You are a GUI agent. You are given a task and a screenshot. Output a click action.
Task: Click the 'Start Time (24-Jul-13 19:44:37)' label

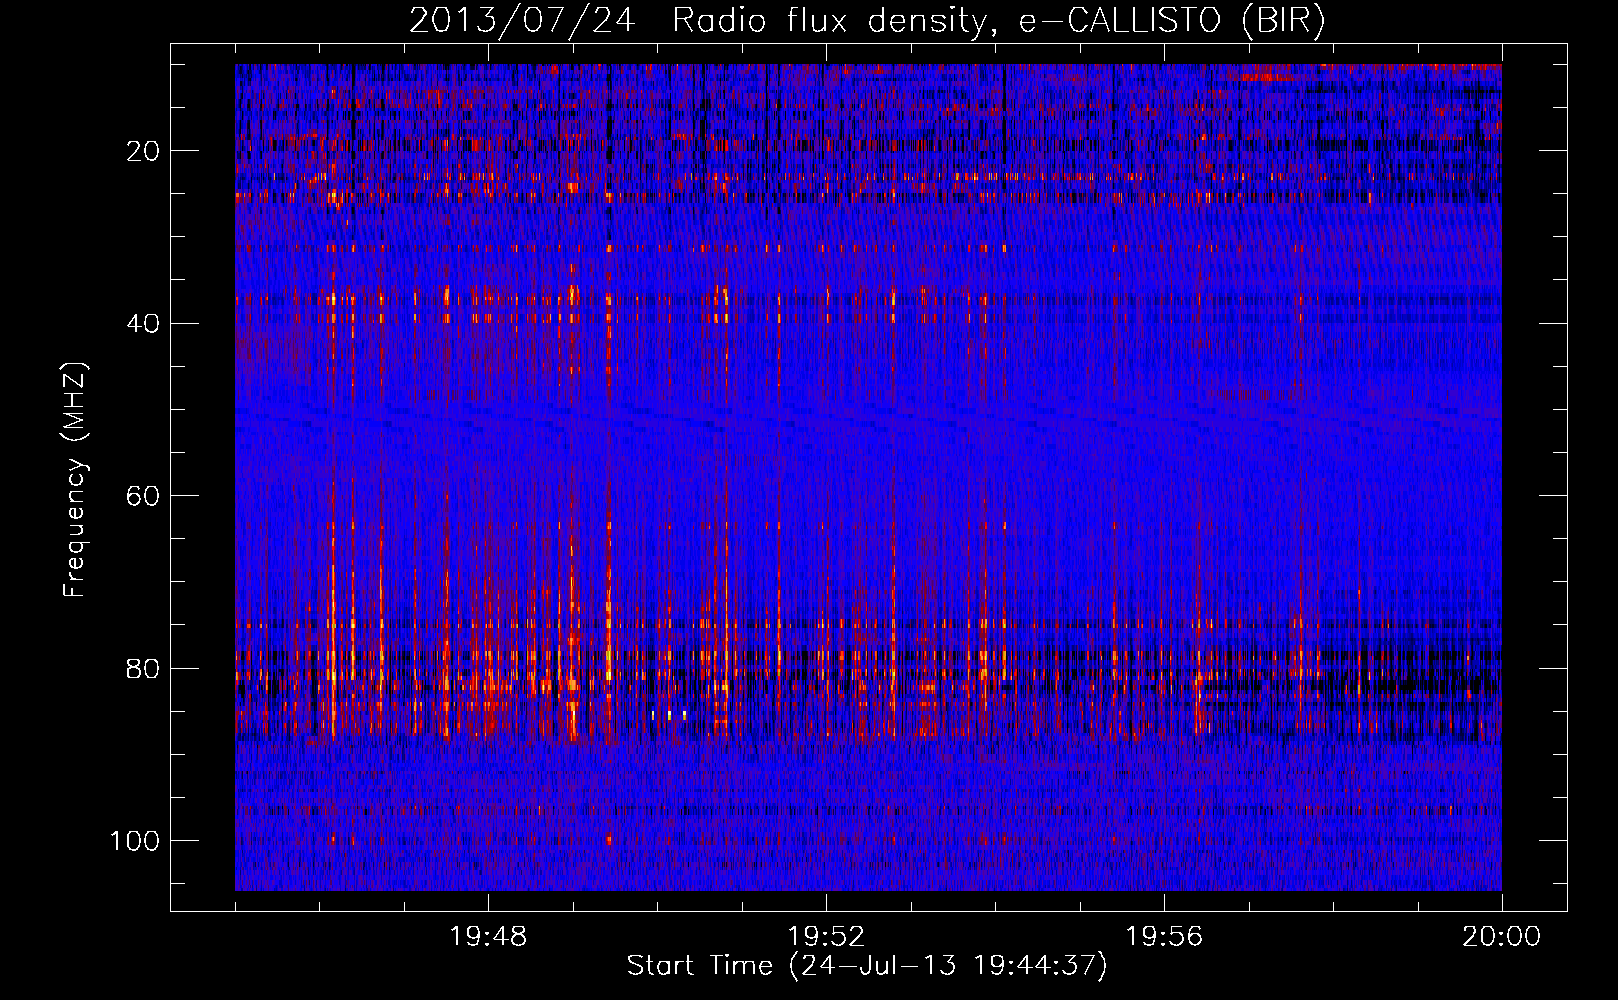[867, 966]
